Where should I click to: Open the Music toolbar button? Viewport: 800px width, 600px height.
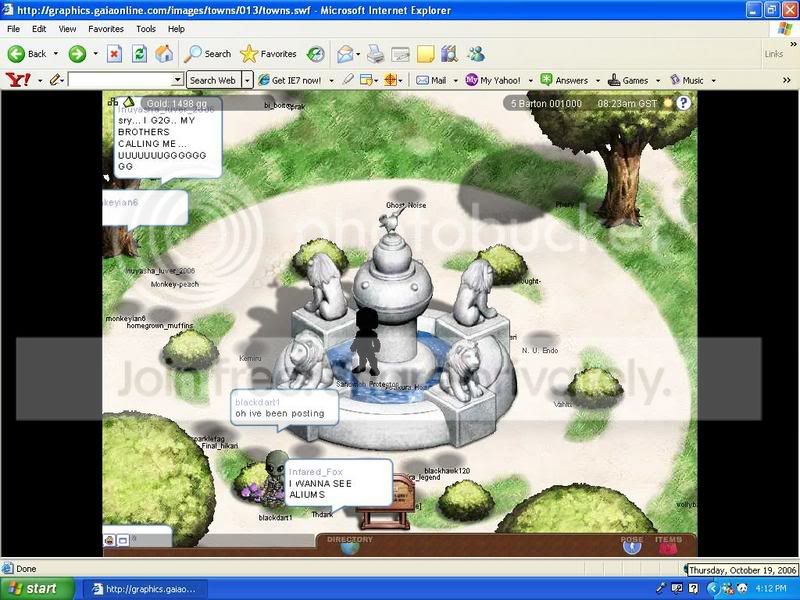(687, 81)
